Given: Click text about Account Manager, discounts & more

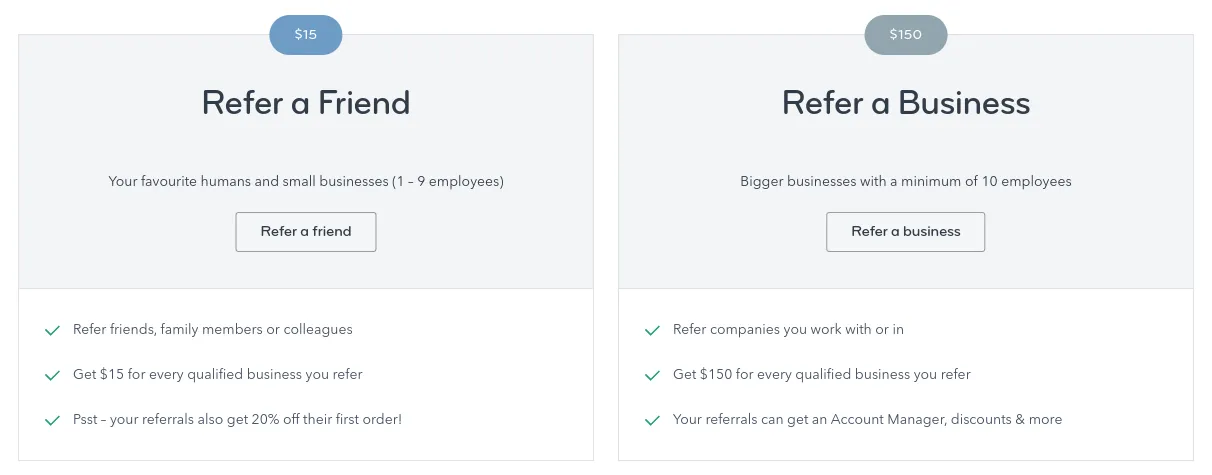Looking at the screenshot, I should (x=868, y=419).
